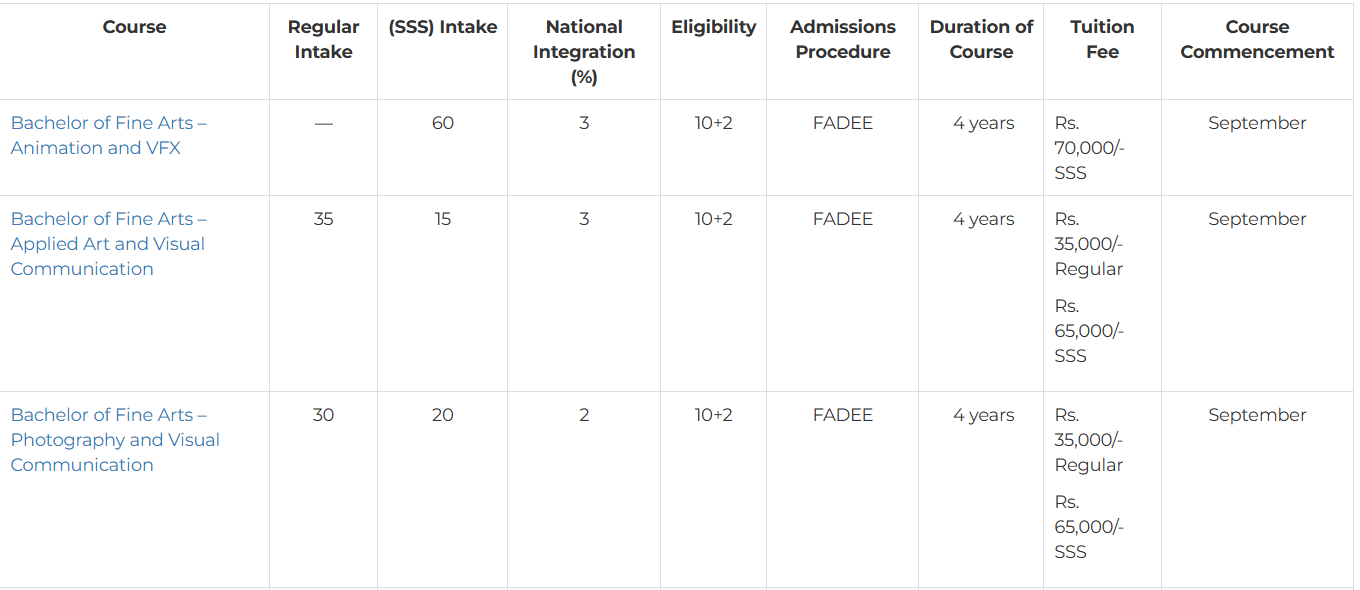The image size is (1360, 590).
Task: Click the dash in Animation and VFX row
Action: click(323, 123)
